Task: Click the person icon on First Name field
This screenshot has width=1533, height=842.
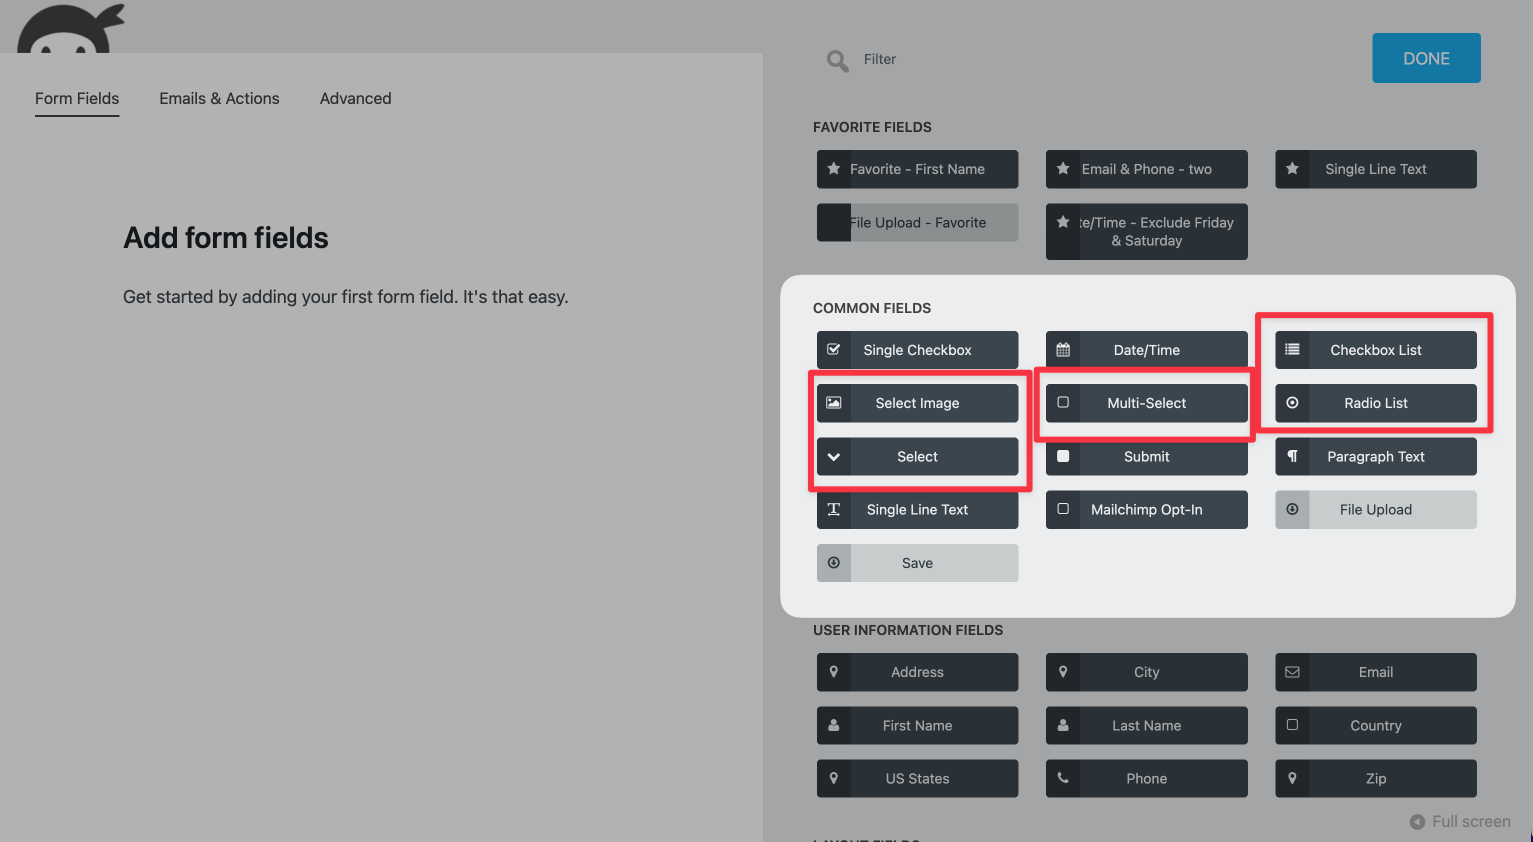Action: [834, 725]
